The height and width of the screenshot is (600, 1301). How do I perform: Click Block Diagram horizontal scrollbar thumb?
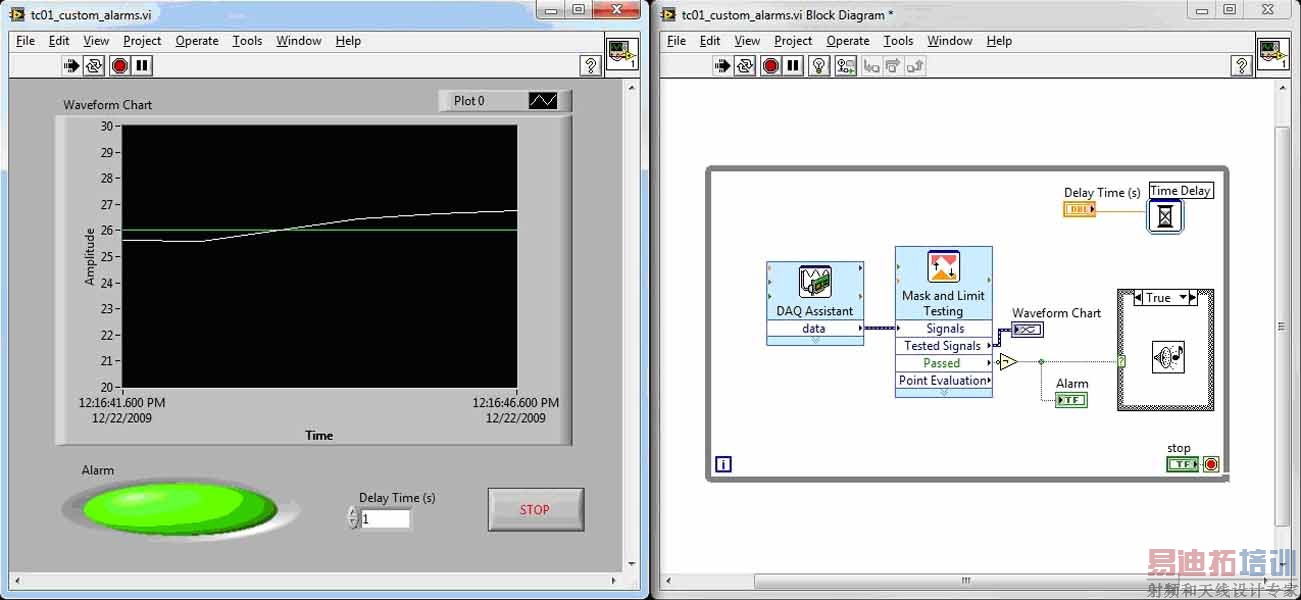coord(966,581)
